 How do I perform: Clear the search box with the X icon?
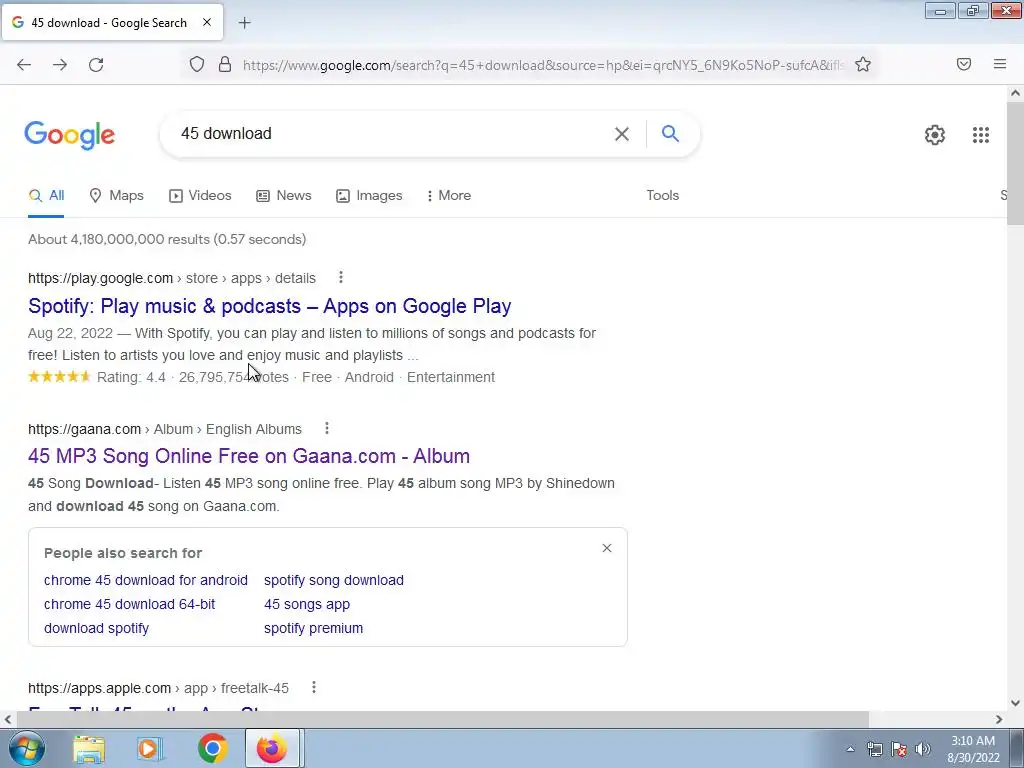click(622, 134)
